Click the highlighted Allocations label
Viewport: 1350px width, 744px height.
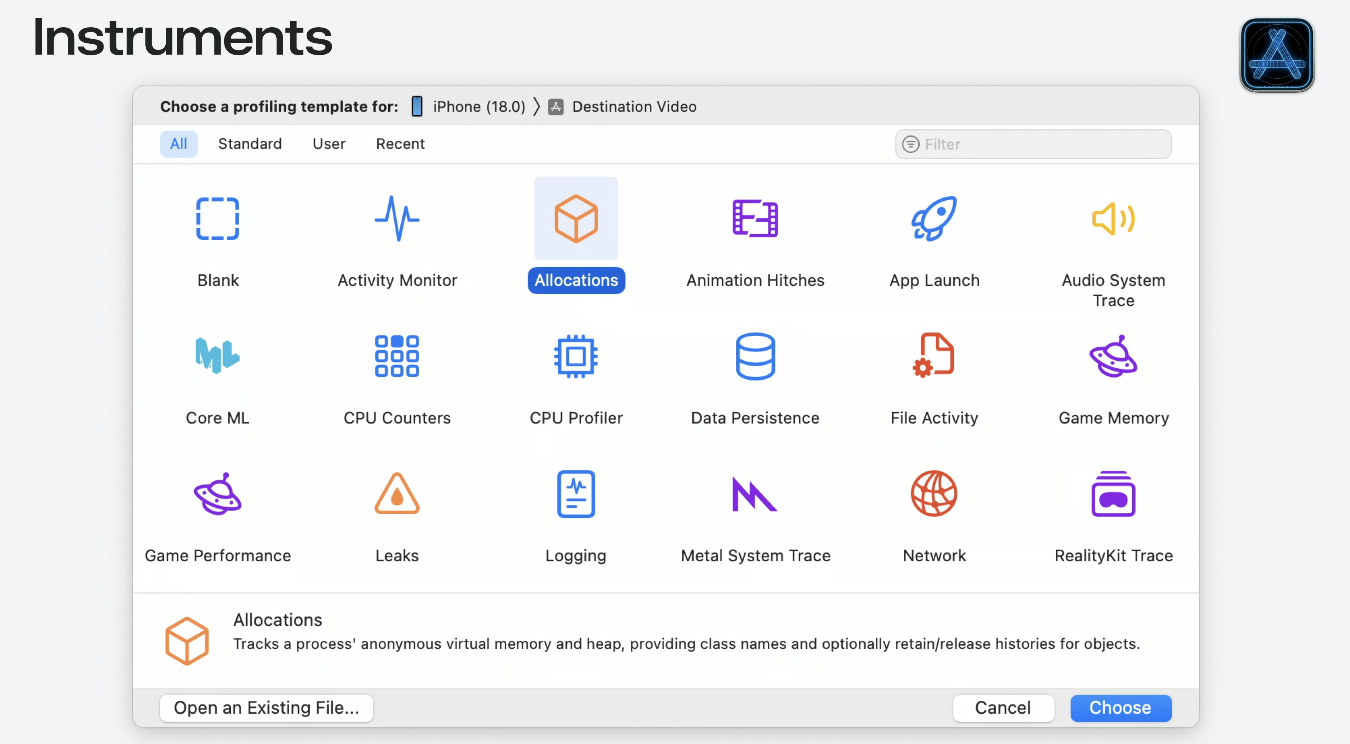click(576, 281)
